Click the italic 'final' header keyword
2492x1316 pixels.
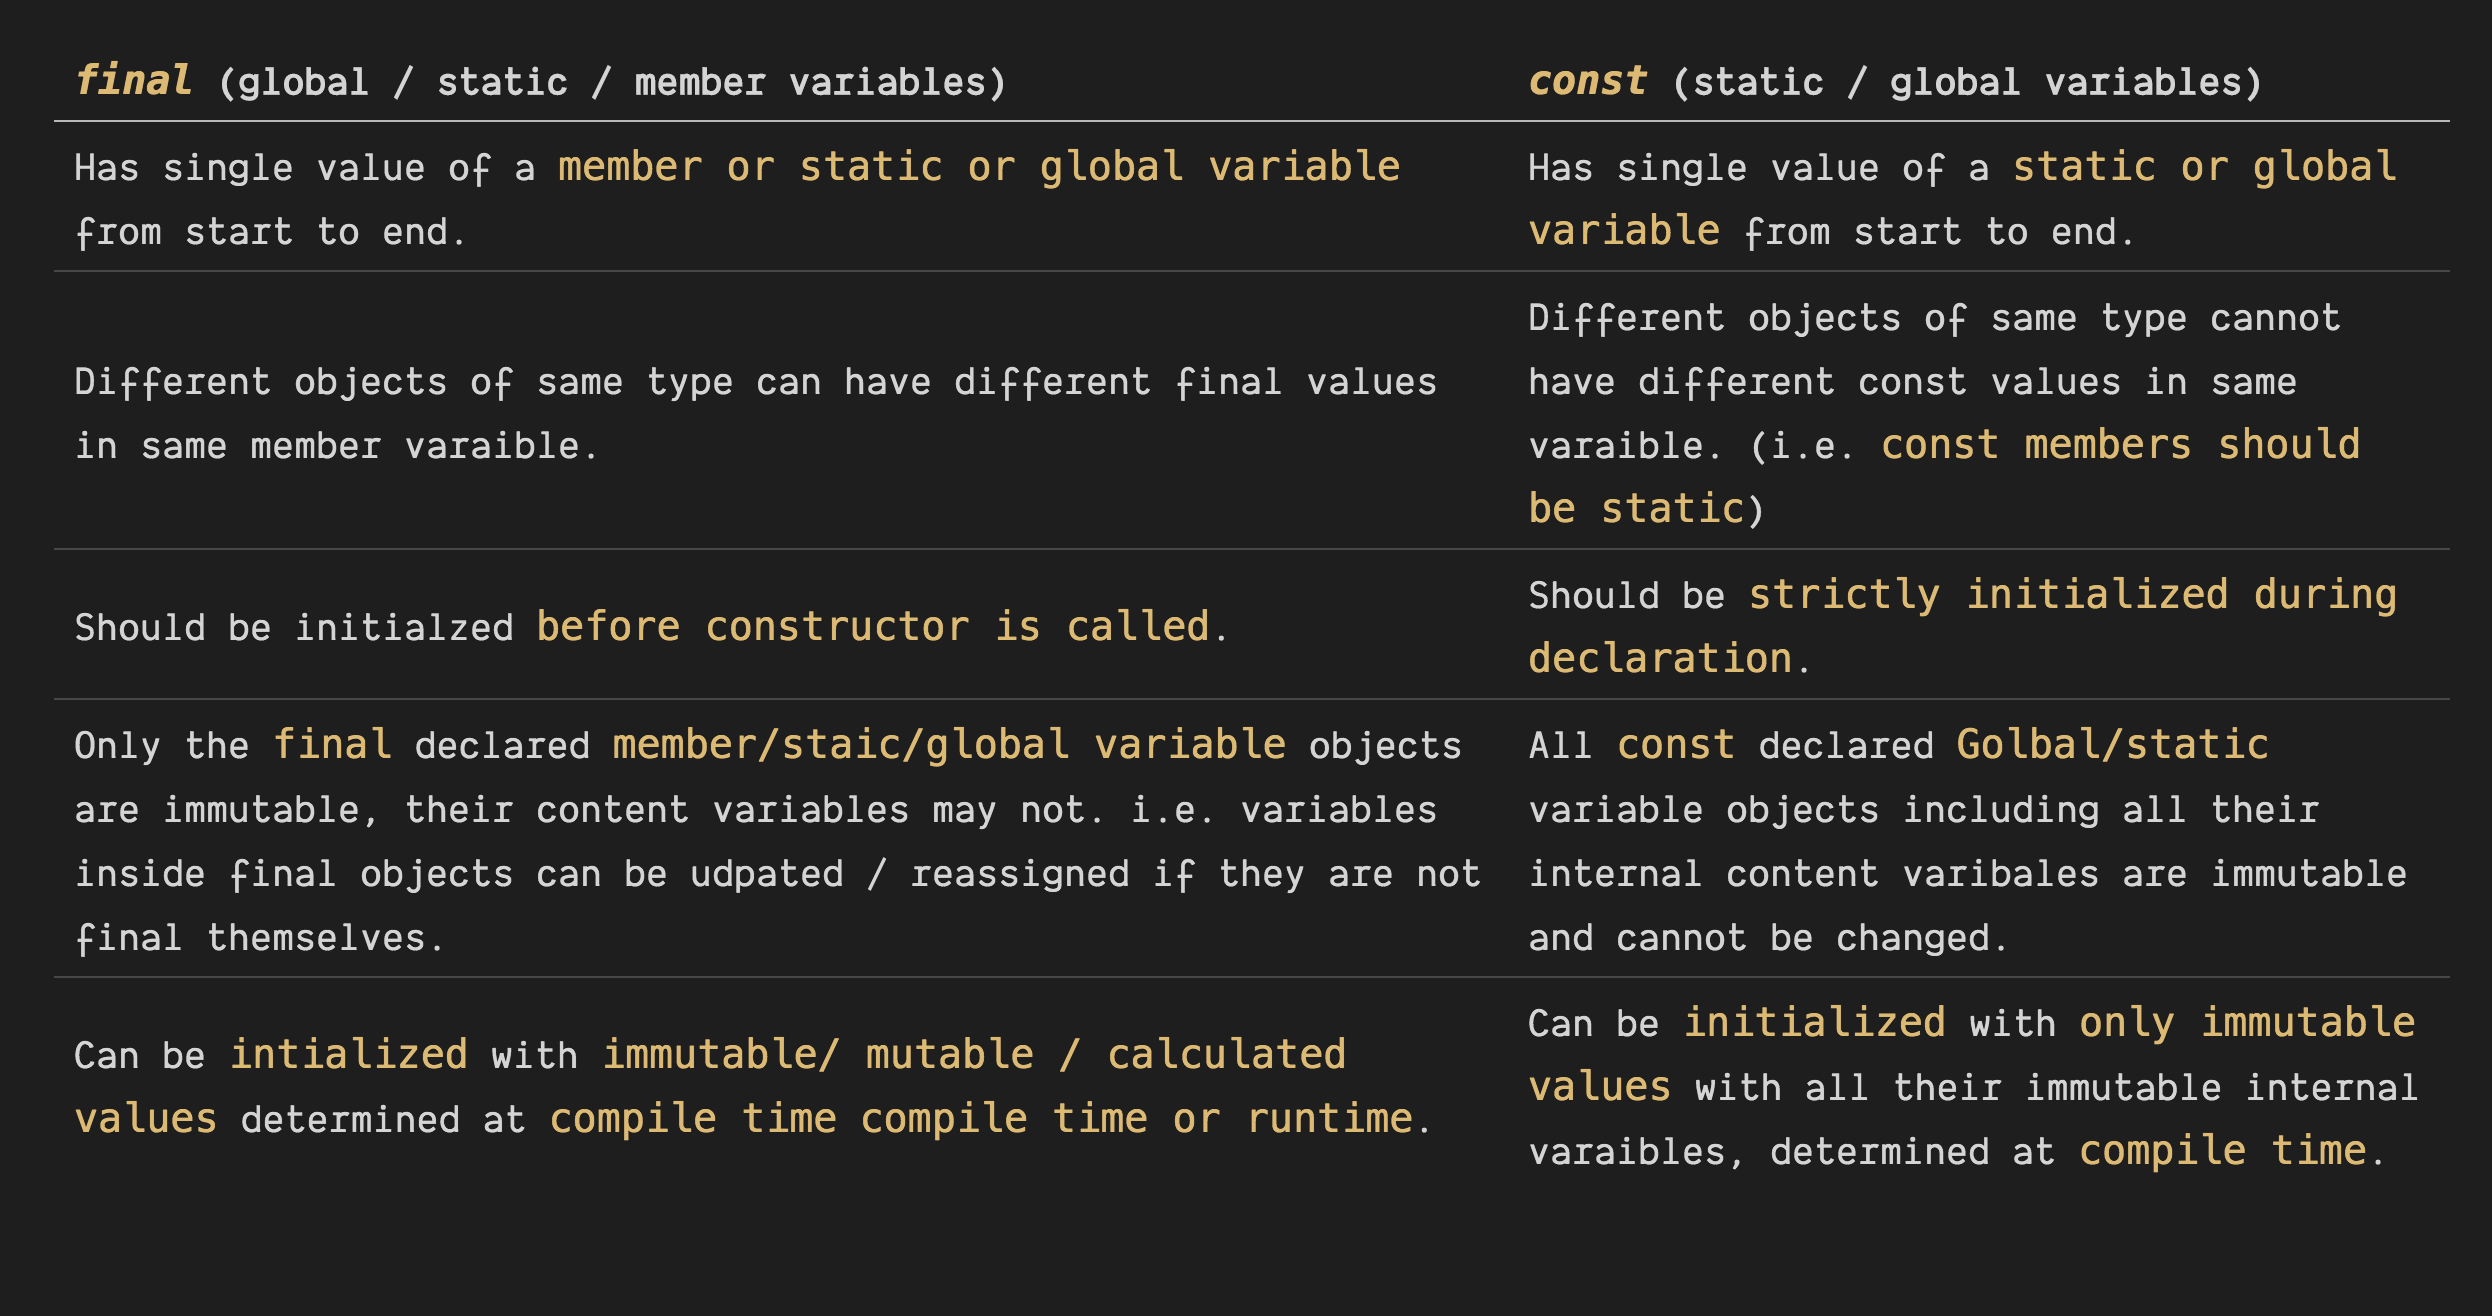click(x=133, y=81)
